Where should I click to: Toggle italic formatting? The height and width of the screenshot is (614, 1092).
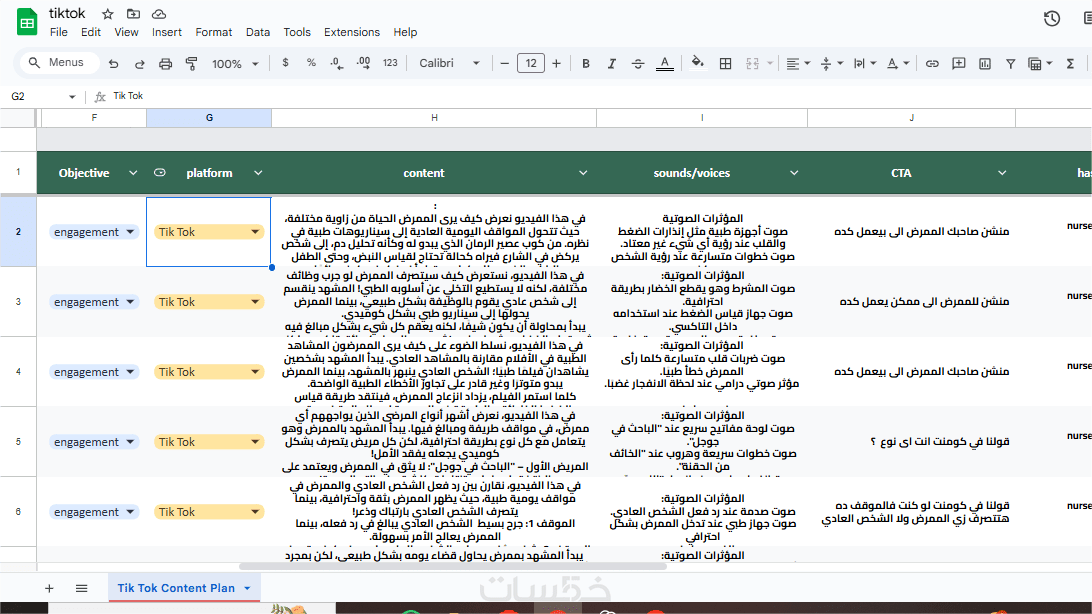[x=611, y=63]
